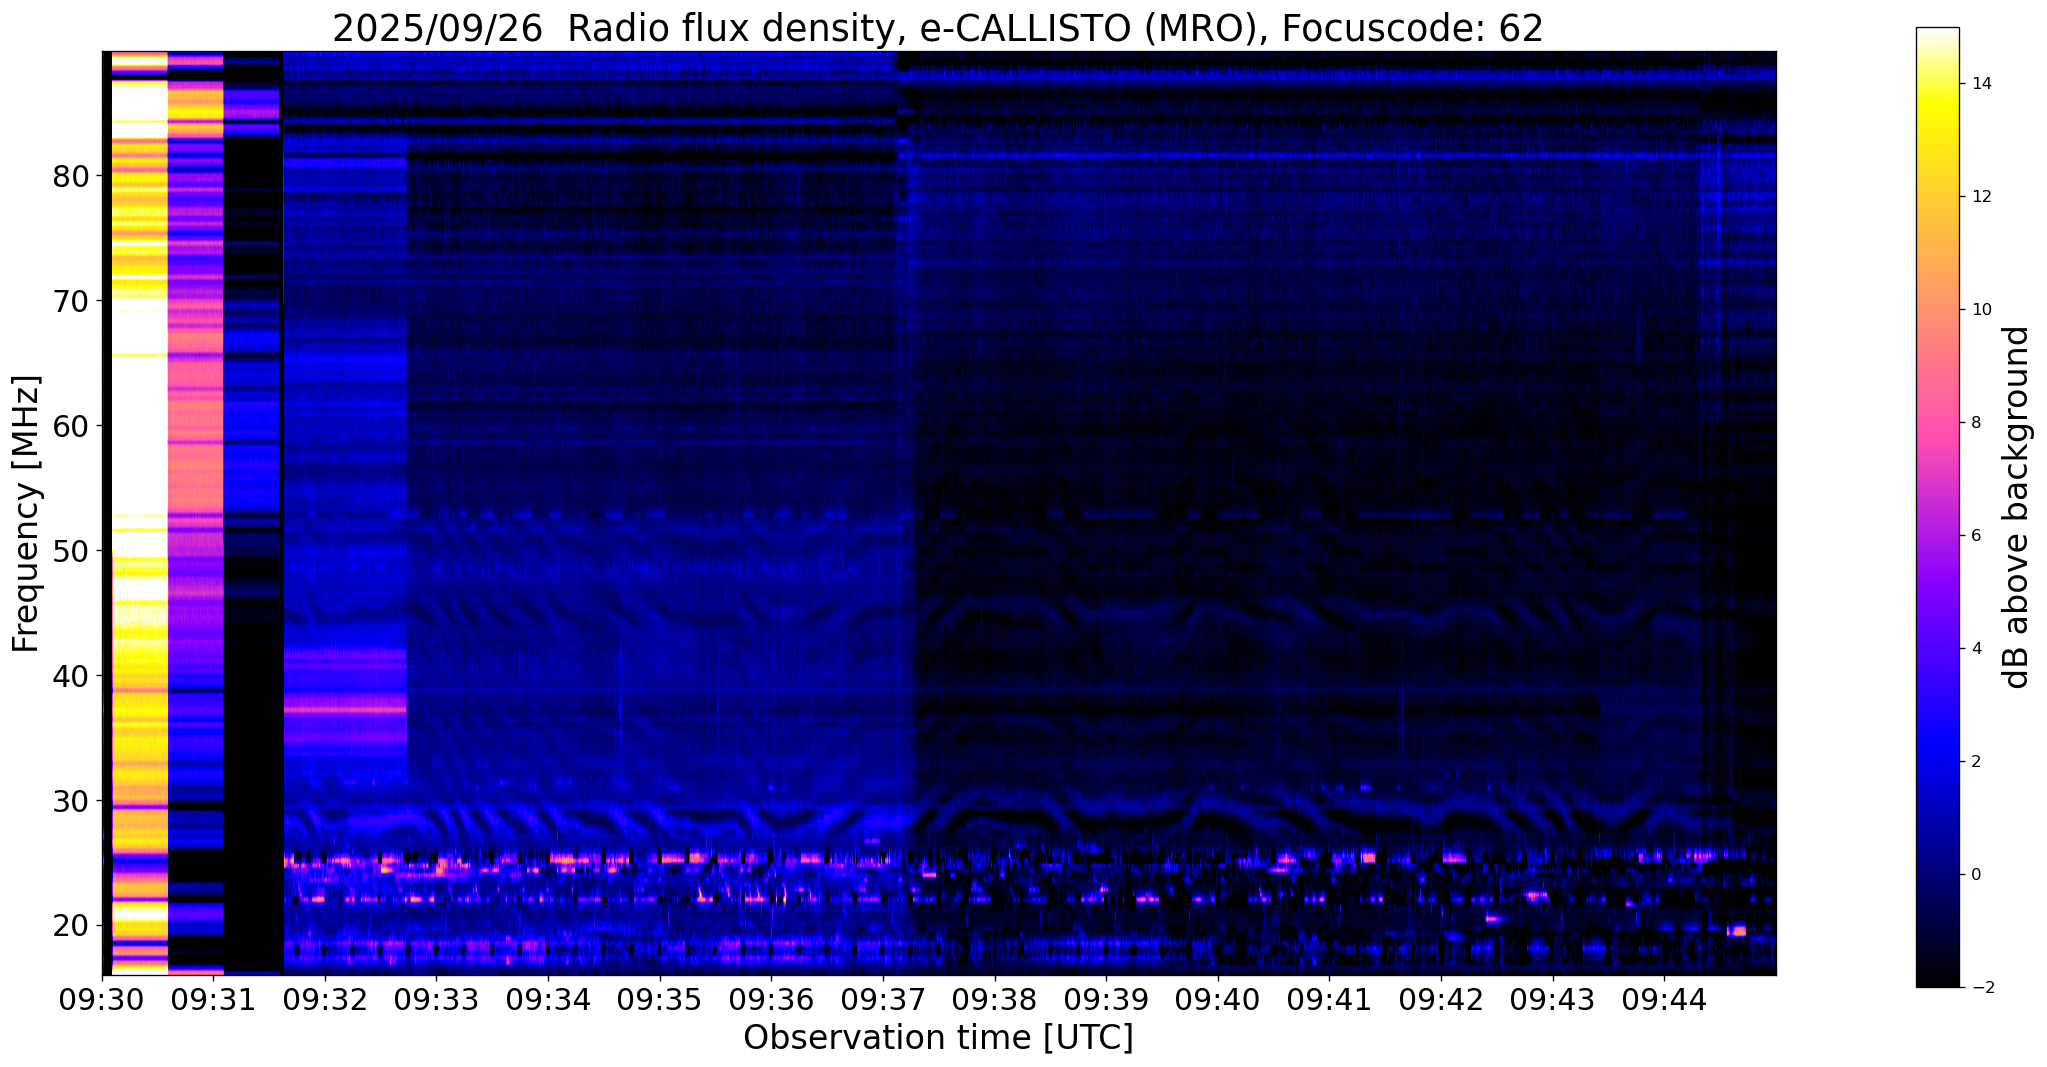Screen dimensions: 2047x1067
Task: Click the 09:33 time tick label
Action: (437, 998)
